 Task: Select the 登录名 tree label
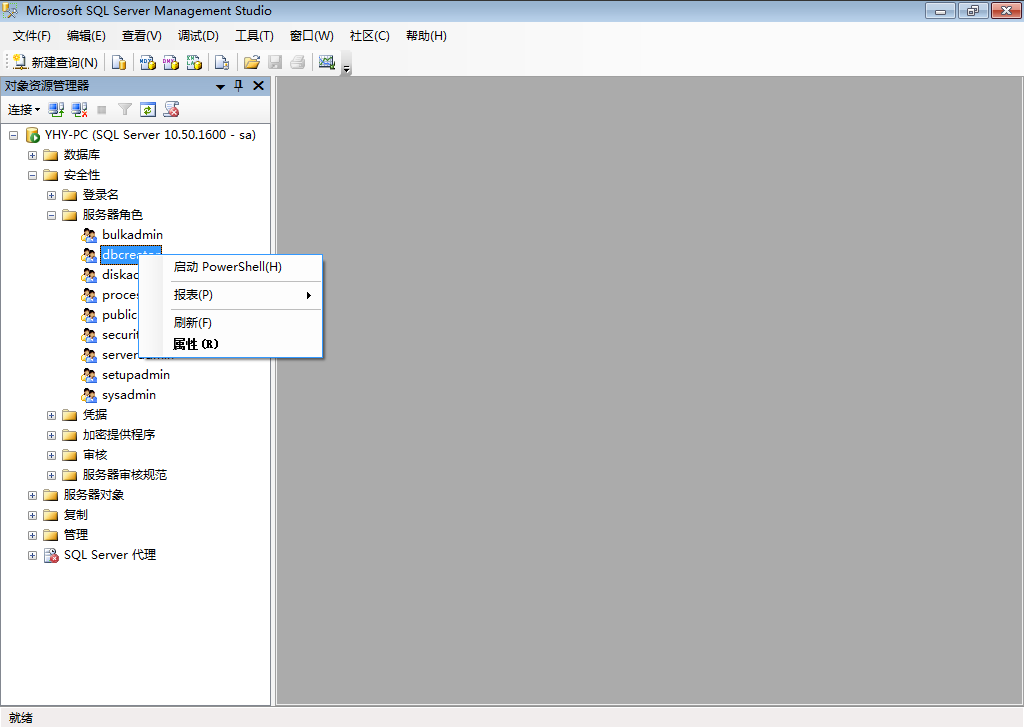click(101, 195)
